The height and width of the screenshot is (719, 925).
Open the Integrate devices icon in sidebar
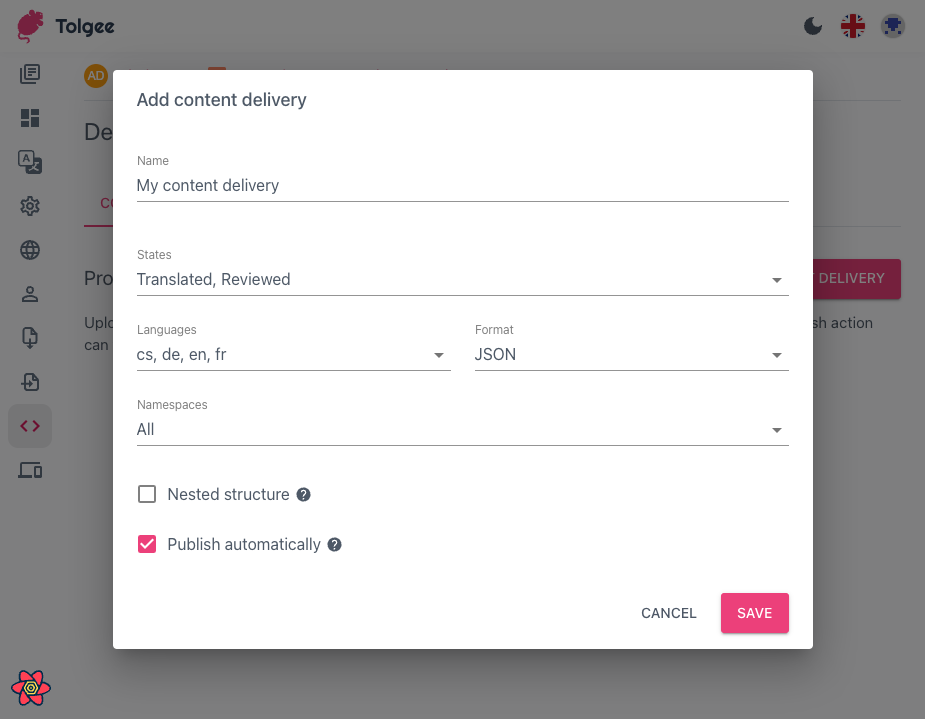30,470
